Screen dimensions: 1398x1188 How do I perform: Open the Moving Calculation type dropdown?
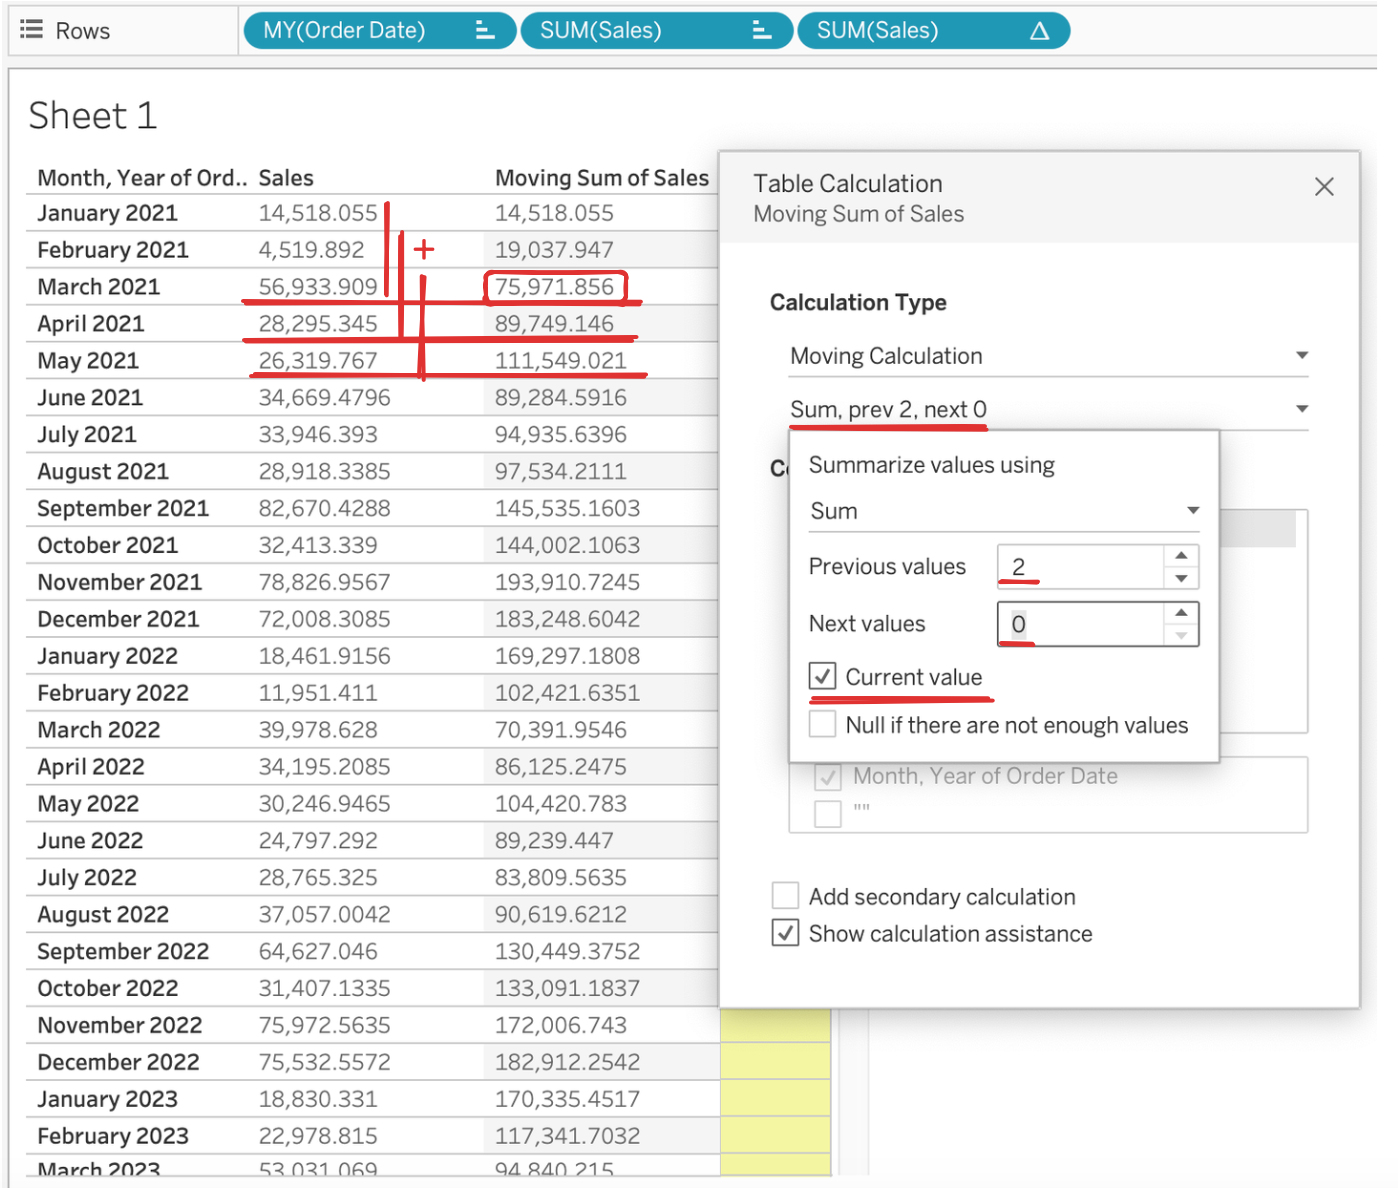1046,356
